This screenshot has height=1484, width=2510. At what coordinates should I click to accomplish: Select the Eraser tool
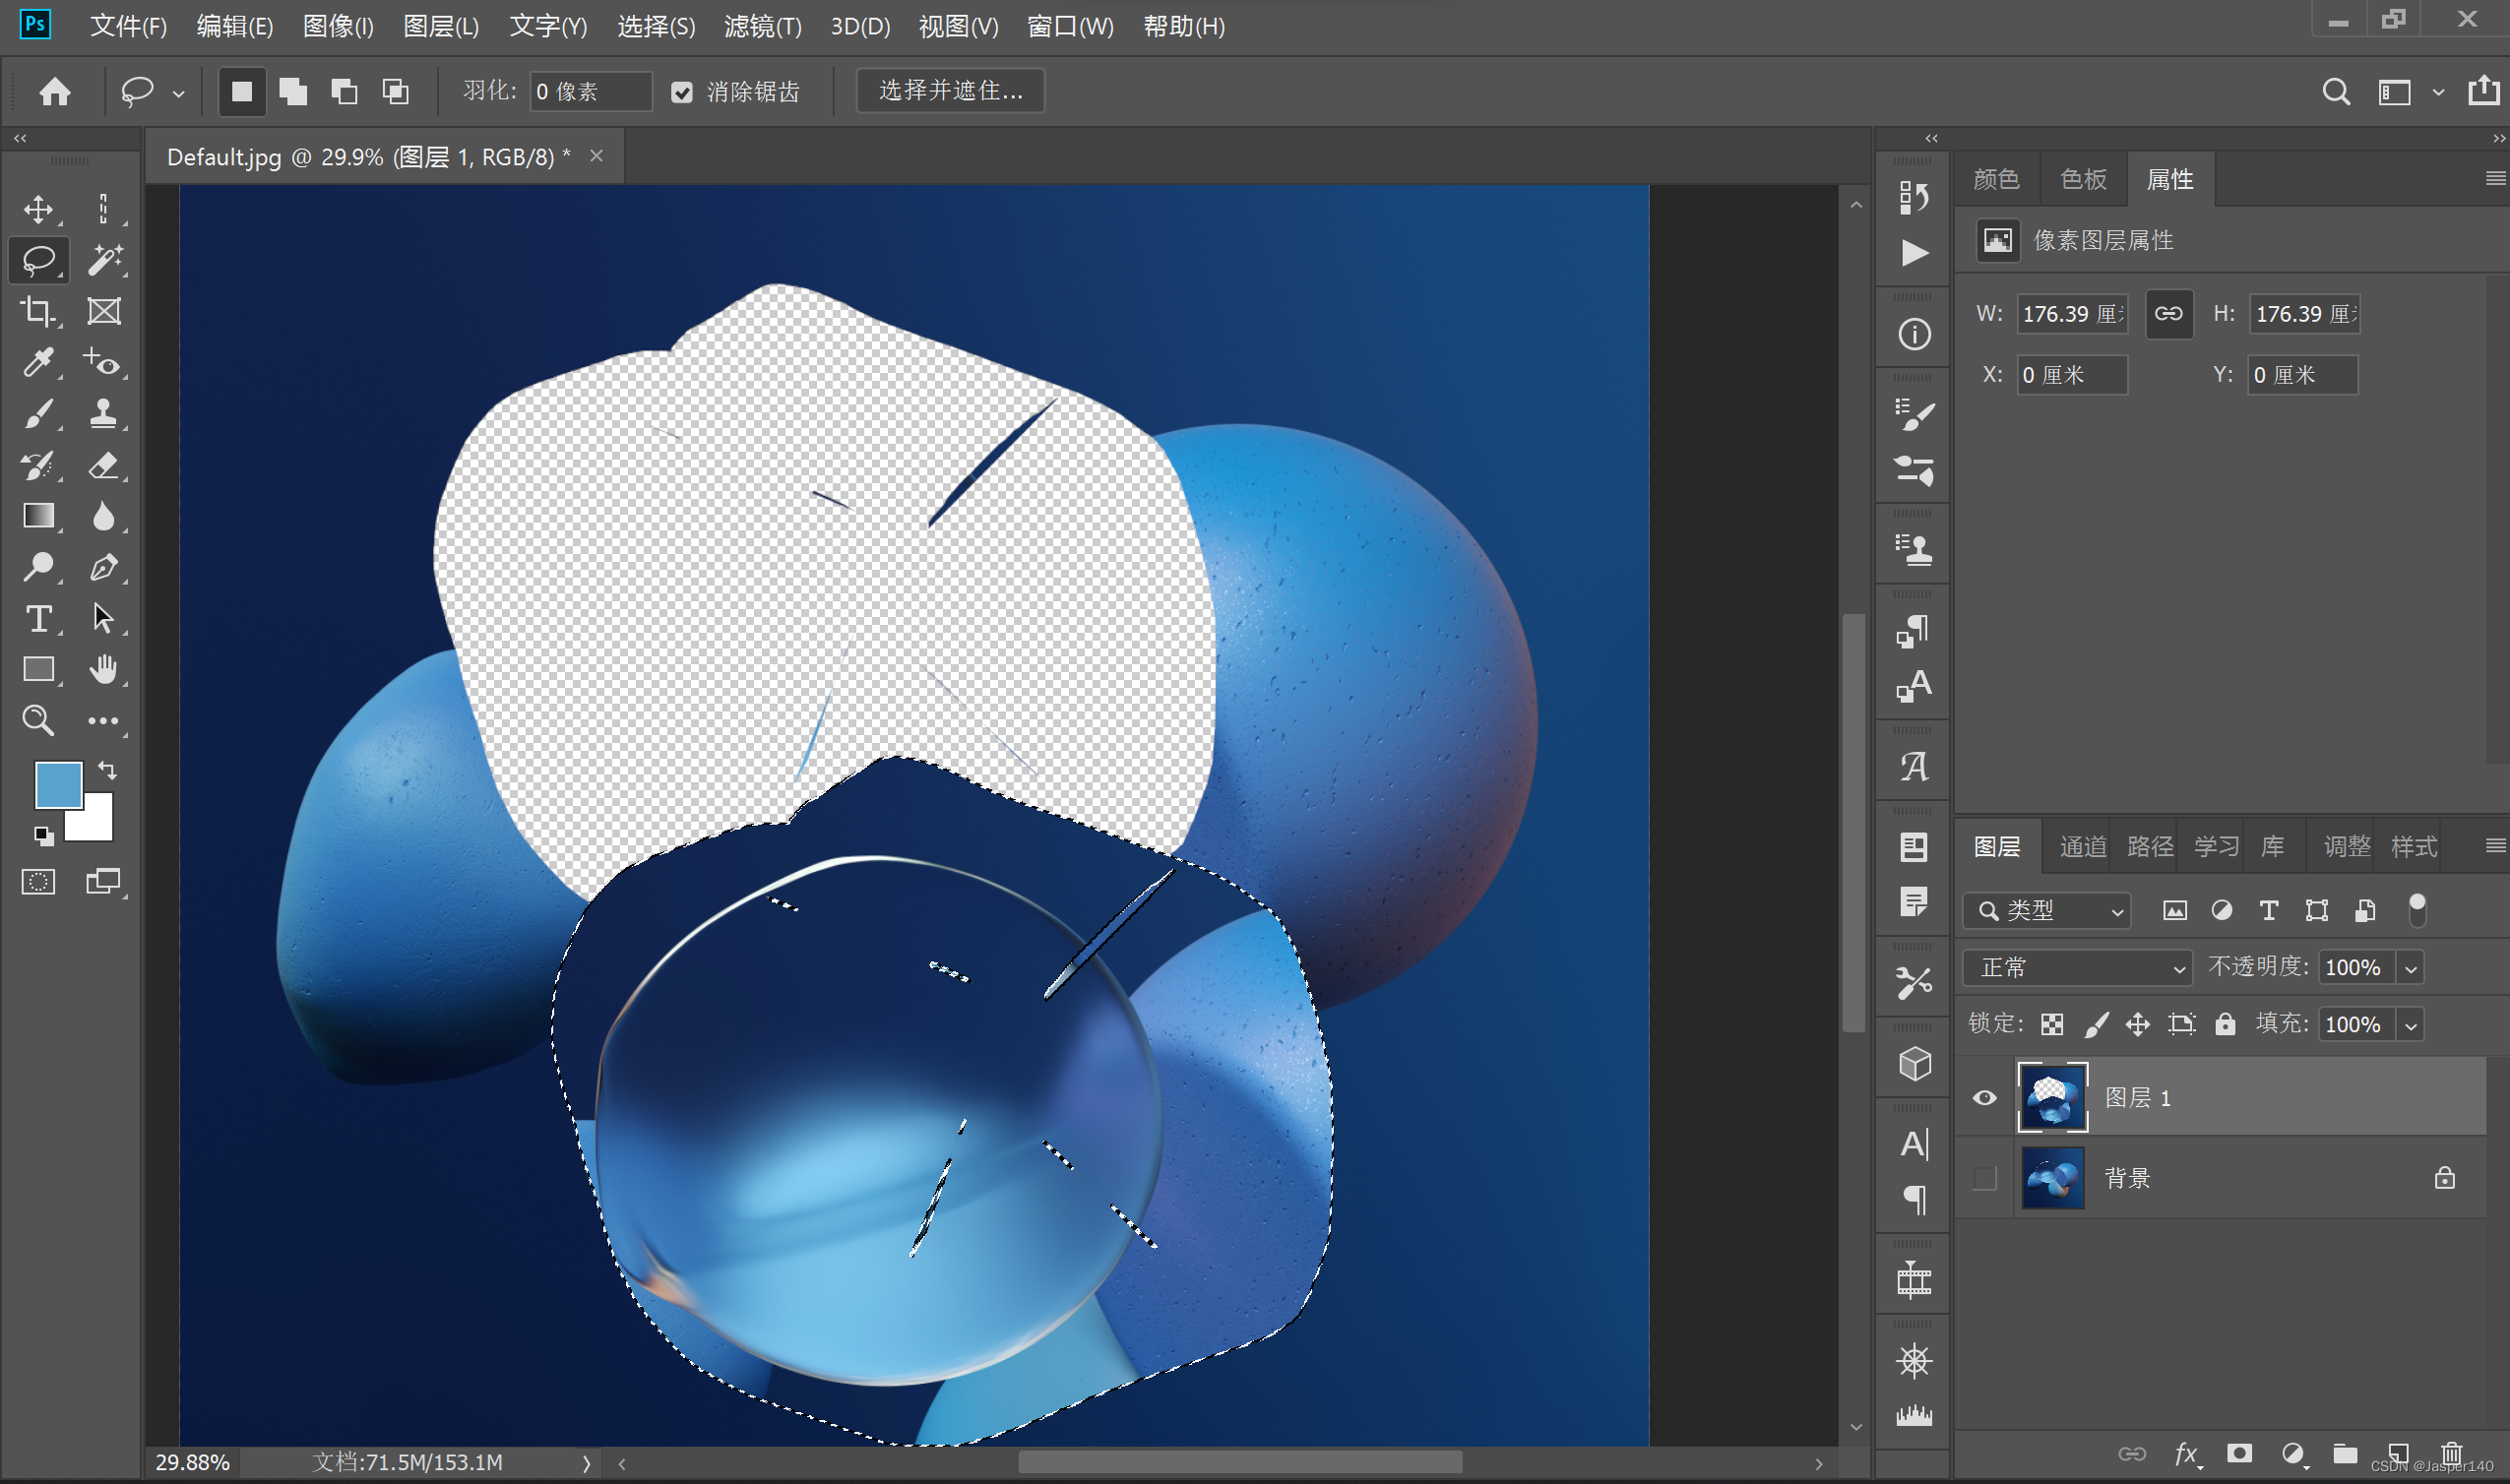pyautogui.click(x=104, y=466)
